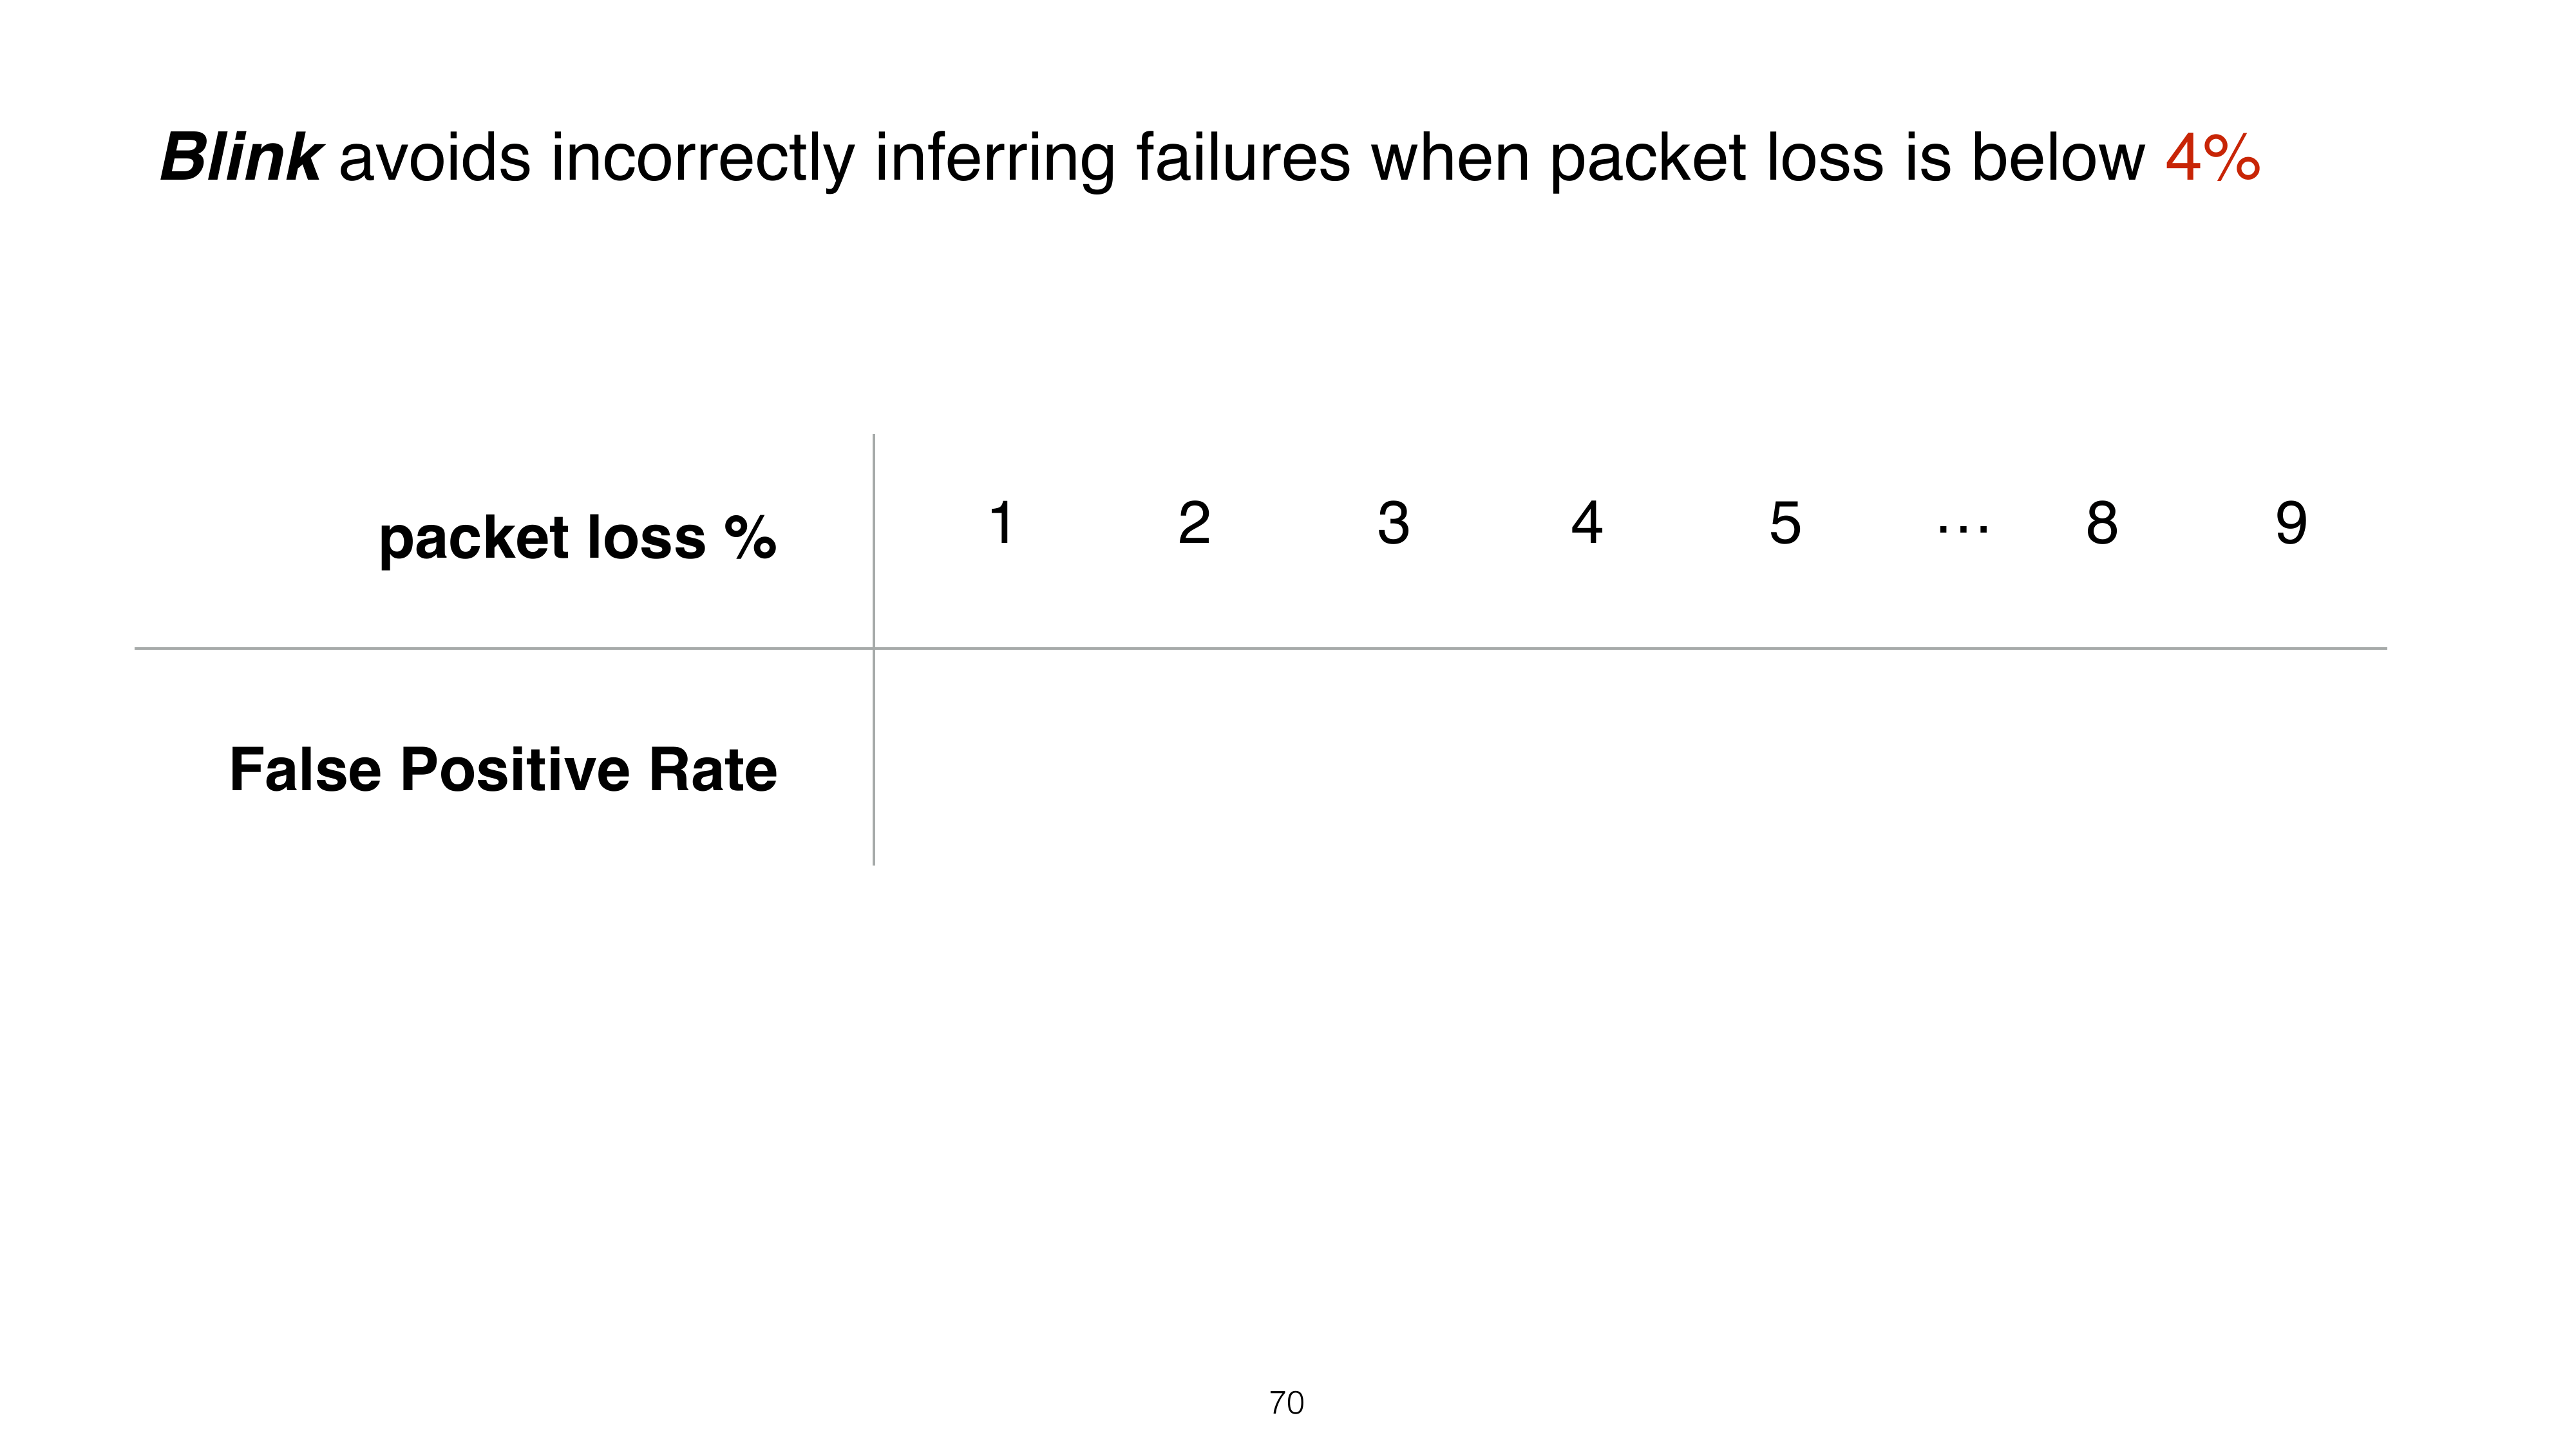Viewport: 2576px width, 1449px height.
Task: Click the word "avoids" in the title
Action: [435, 158]
